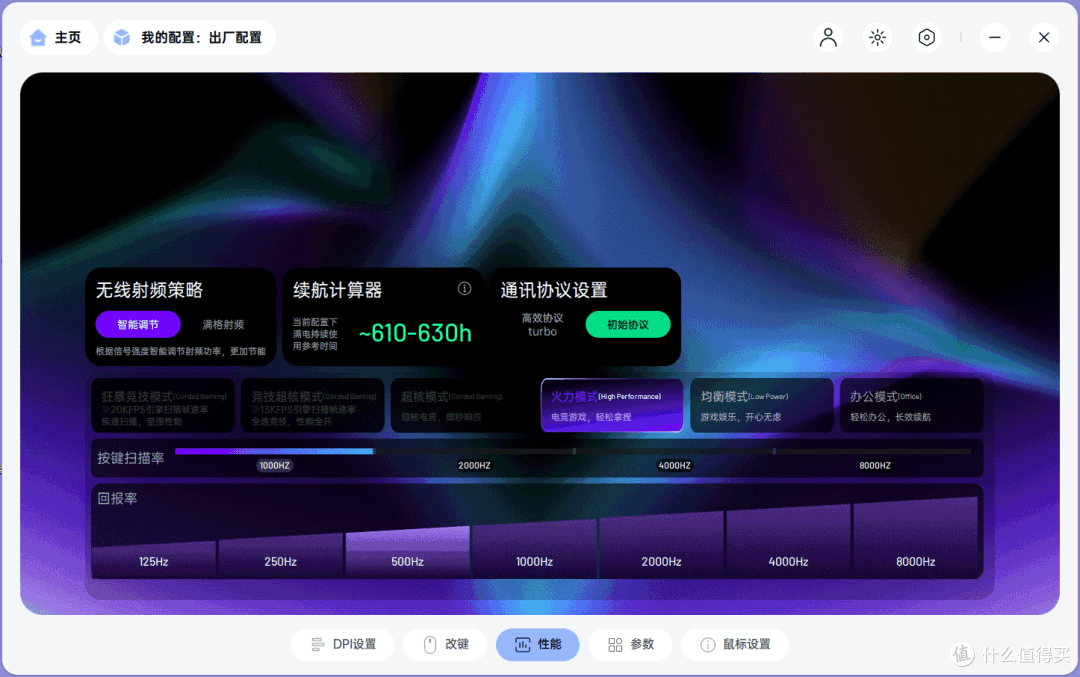
Task: Choose 竞技超核模式 performance mode
Action: (313, 406)
